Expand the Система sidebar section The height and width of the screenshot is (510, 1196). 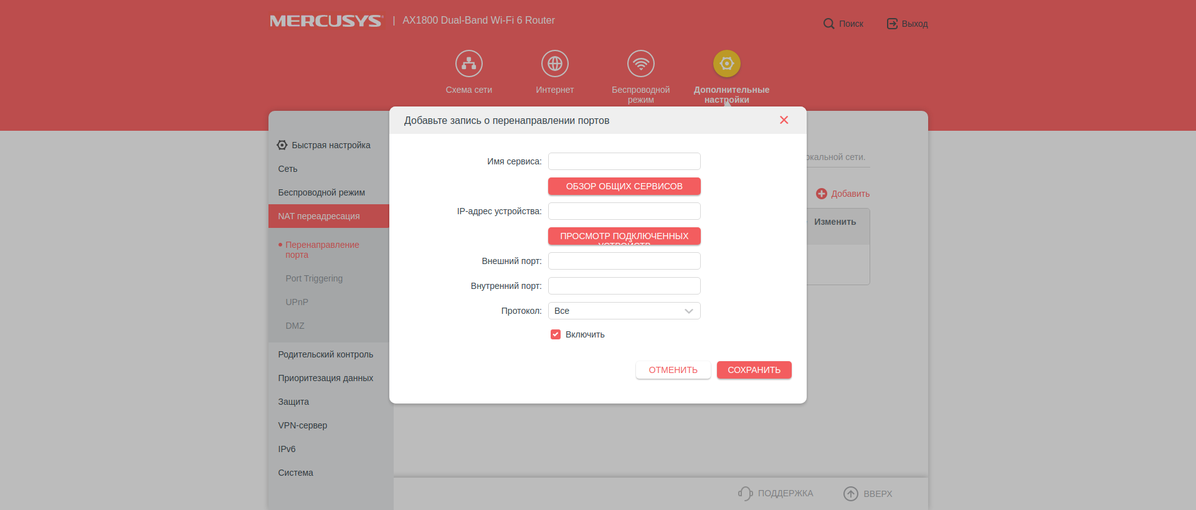[295, 472]
